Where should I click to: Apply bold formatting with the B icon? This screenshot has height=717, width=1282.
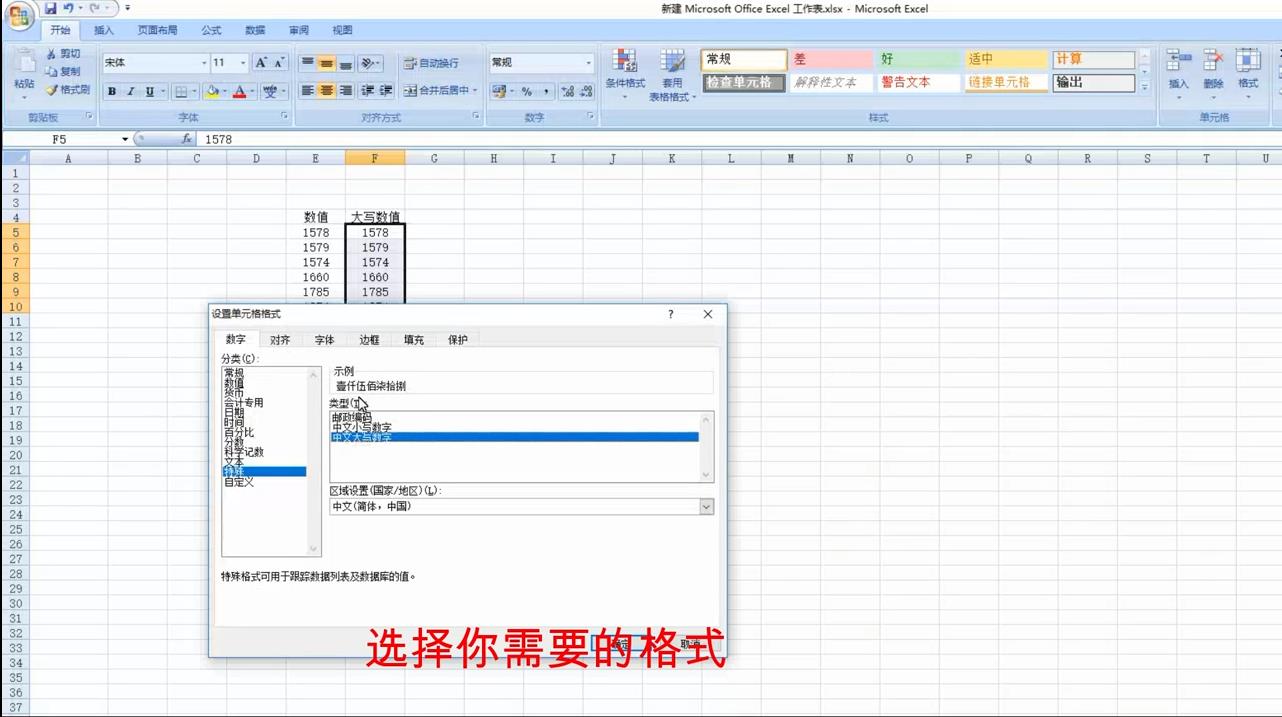[x=113, y=91]
